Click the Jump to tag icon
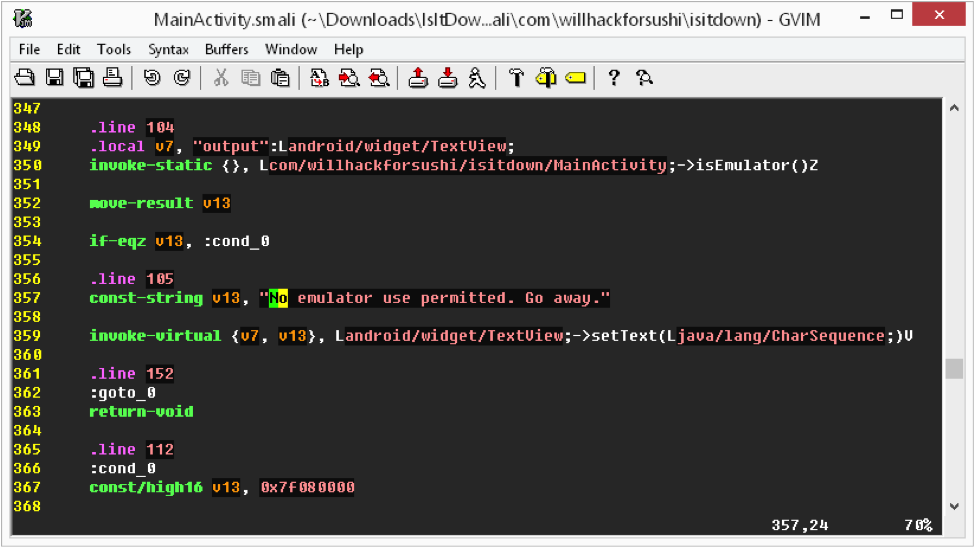The height and width of the screenshot is (548, 975). 576,78
